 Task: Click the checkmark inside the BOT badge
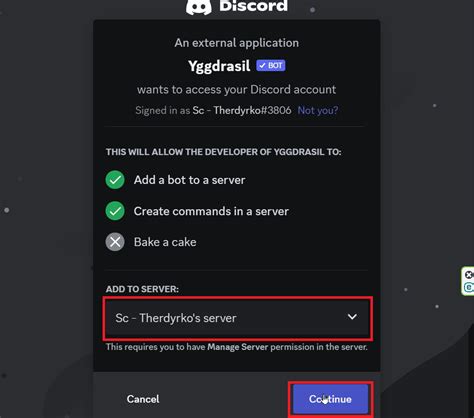(x=262, y=66)
